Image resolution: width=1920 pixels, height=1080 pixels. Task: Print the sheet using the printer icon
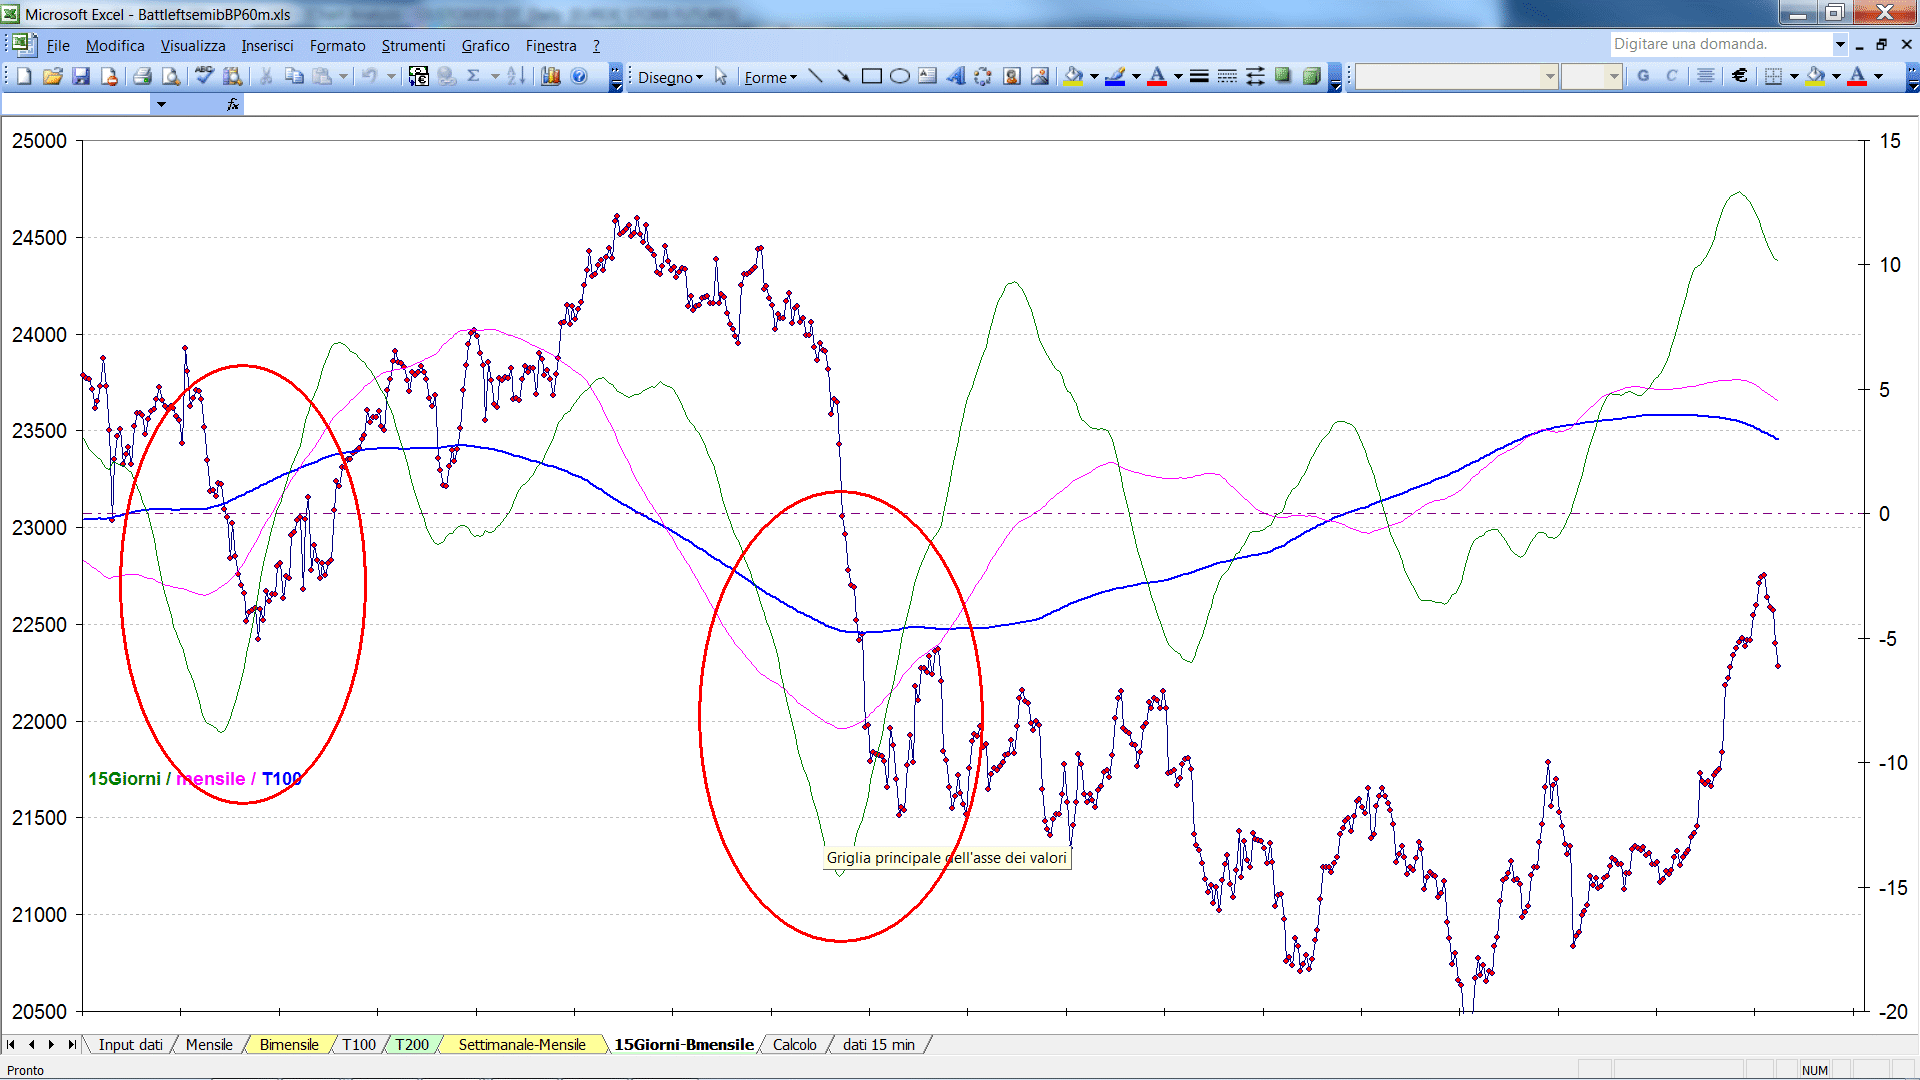click(142, 76)
